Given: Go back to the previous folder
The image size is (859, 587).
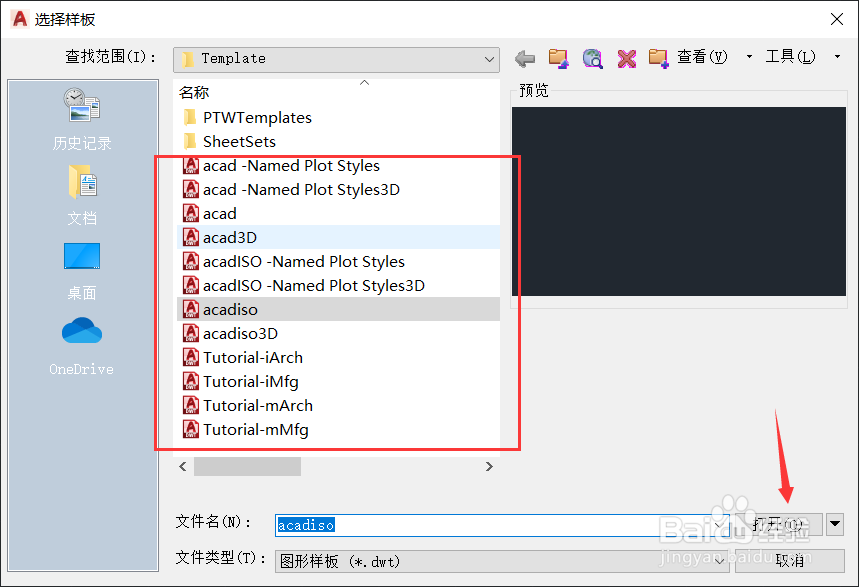Looking at the screenshot, I should coord(525,58).
